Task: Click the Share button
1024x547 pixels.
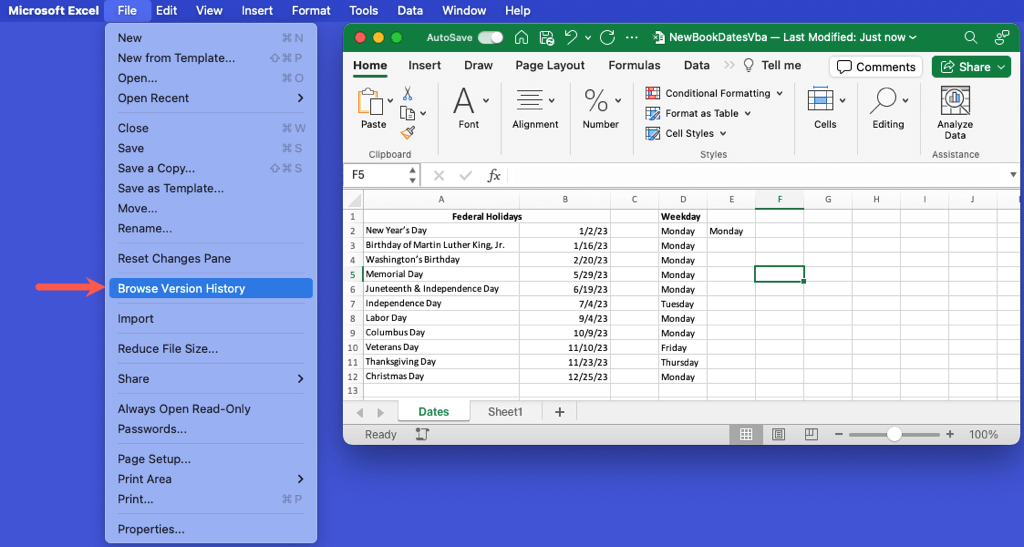Action: (970, 67)
